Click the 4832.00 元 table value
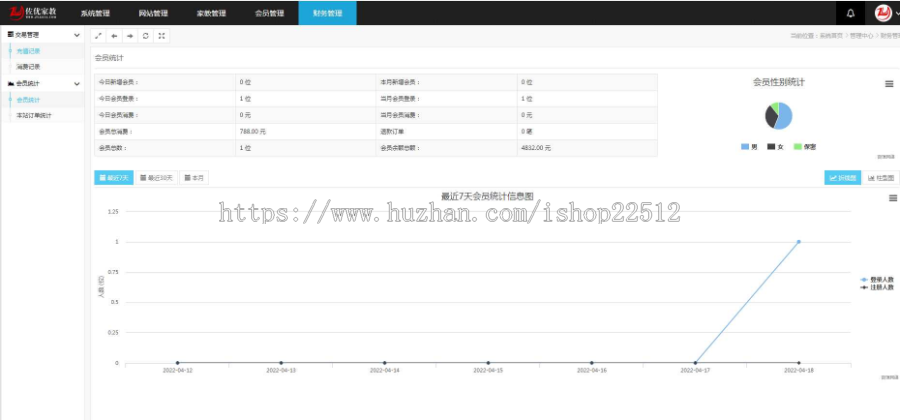The image size is (900, 420). pos(536,148)
